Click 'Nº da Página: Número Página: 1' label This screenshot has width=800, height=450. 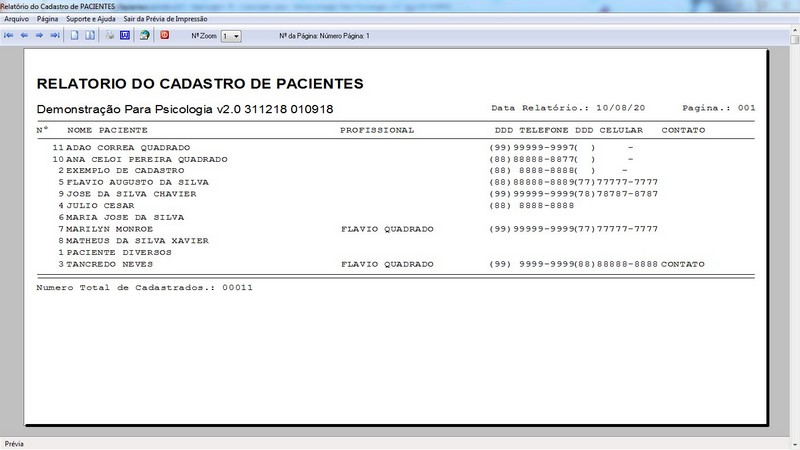[324, 36]
